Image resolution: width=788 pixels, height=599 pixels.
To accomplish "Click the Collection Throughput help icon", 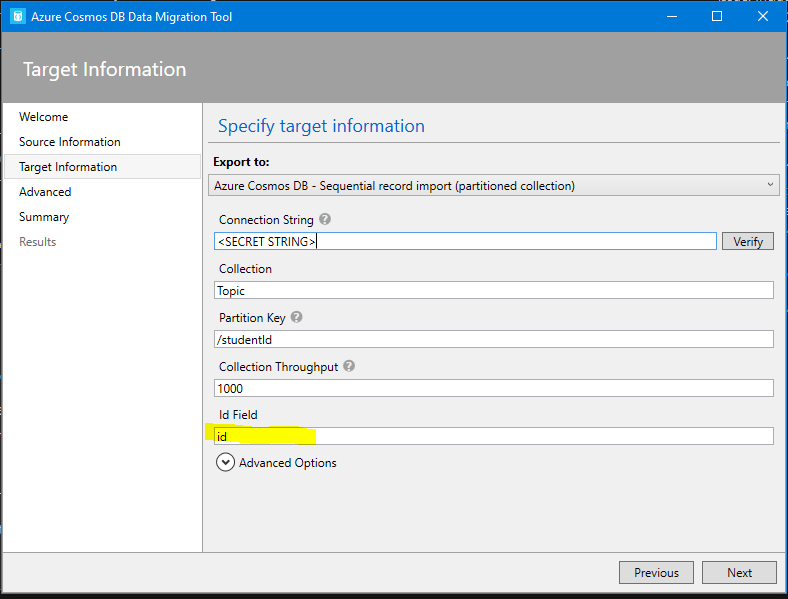I will tap(349, 366).
